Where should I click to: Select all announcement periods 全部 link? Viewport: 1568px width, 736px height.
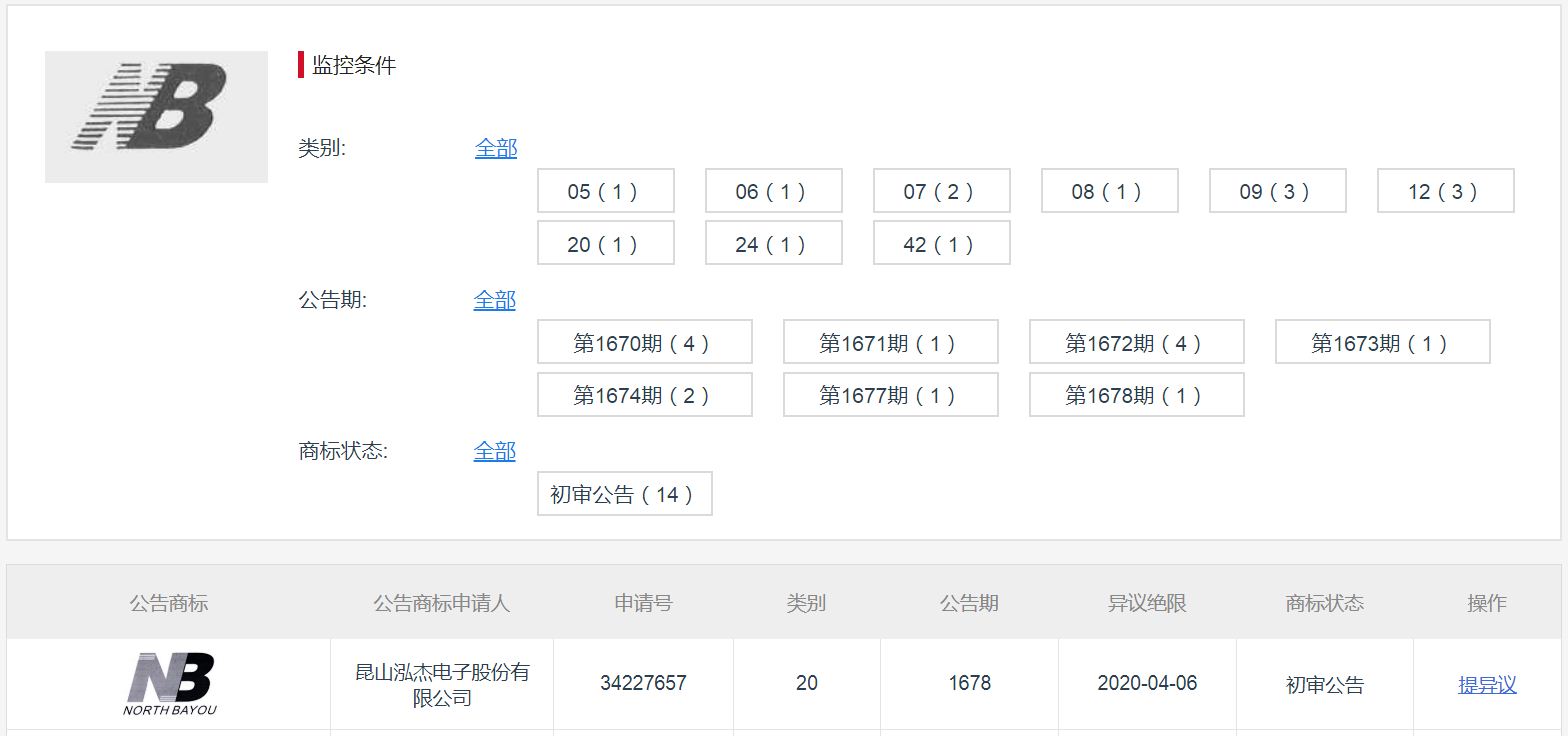click(x=495, y=300)
